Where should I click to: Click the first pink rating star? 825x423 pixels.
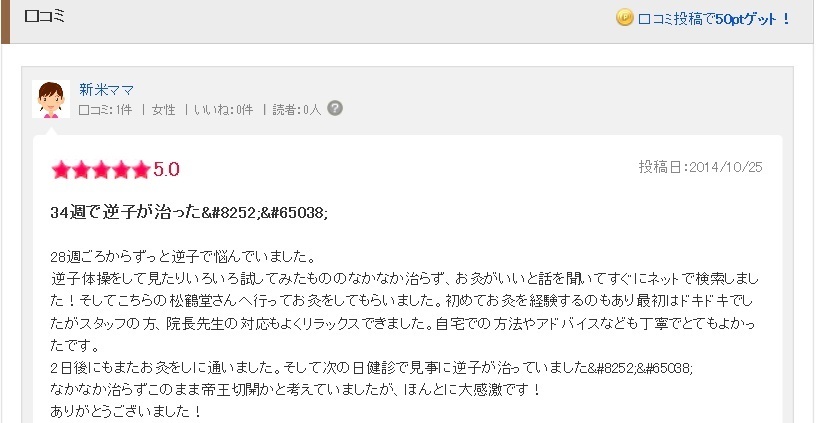61,170
